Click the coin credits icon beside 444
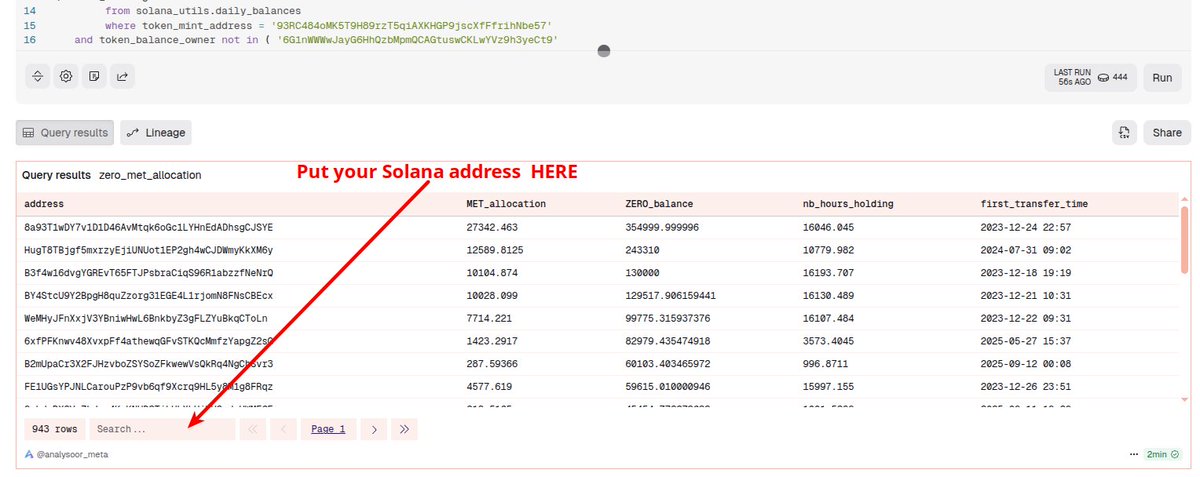The image size is (1200, 477). [1104, 78]
